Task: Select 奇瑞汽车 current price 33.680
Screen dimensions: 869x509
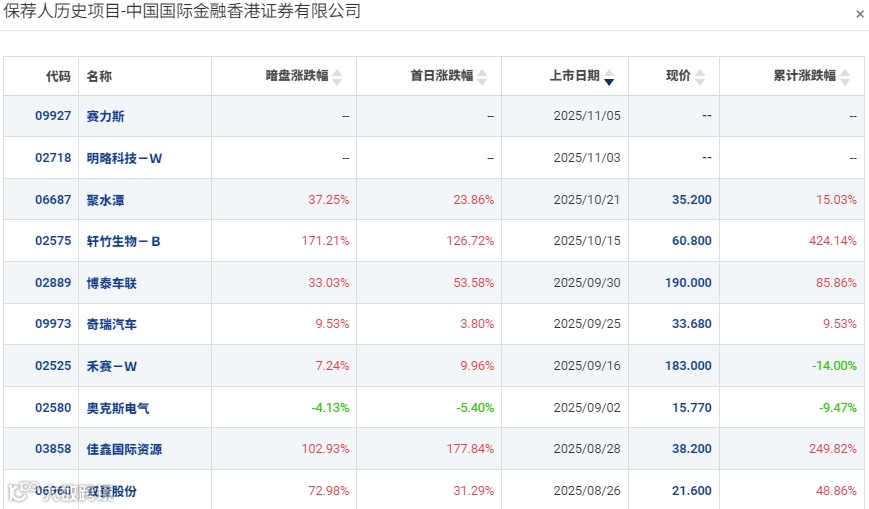Action: tap(692, 324)
